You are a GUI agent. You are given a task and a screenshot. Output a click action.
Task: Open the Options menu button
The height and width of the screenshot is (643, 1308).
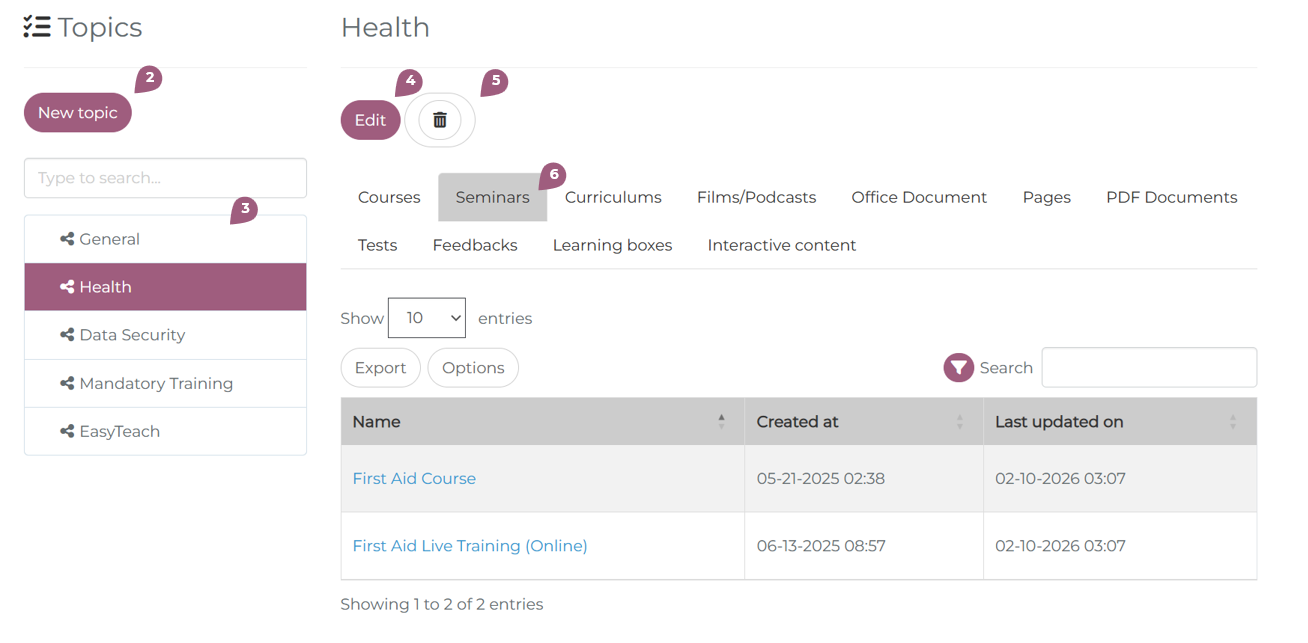click(x=473, y=368)
